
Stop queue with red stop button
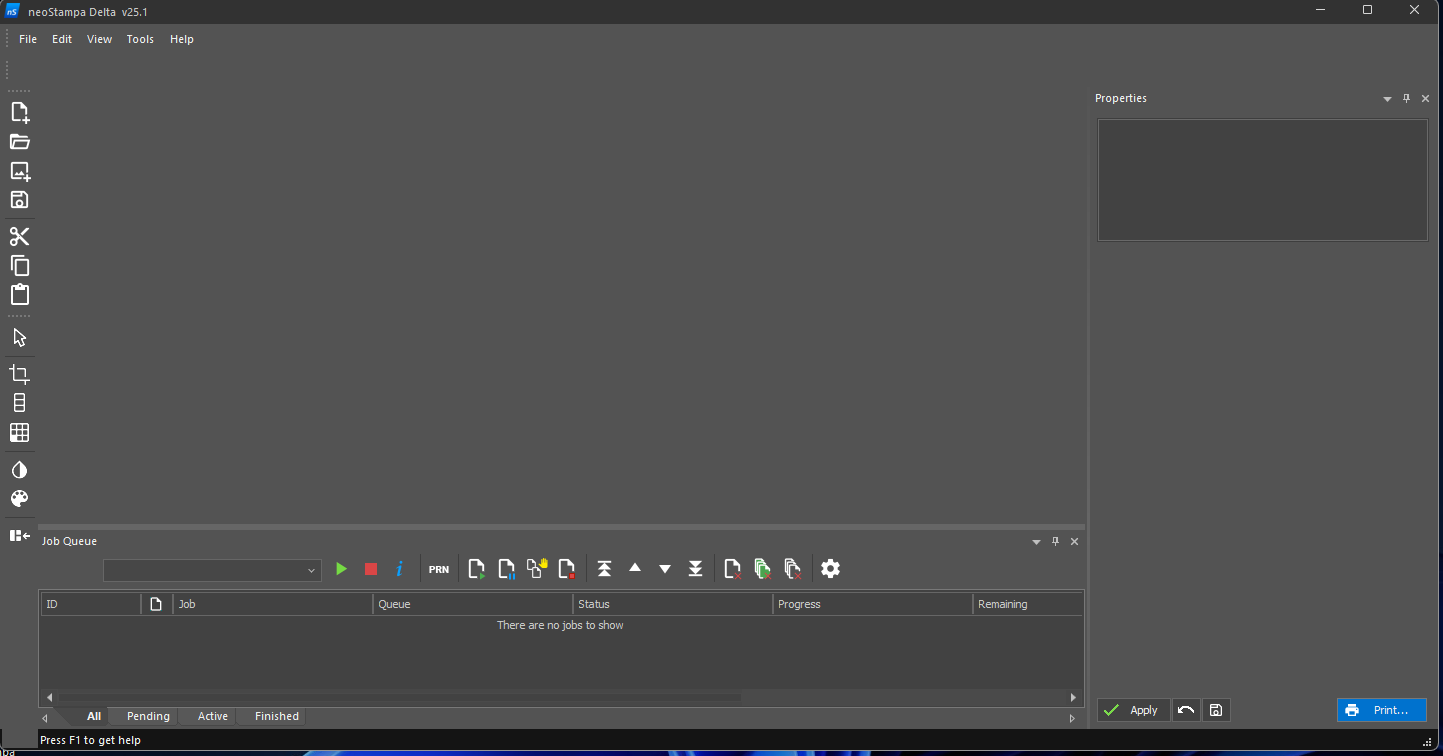coord(371,569)
